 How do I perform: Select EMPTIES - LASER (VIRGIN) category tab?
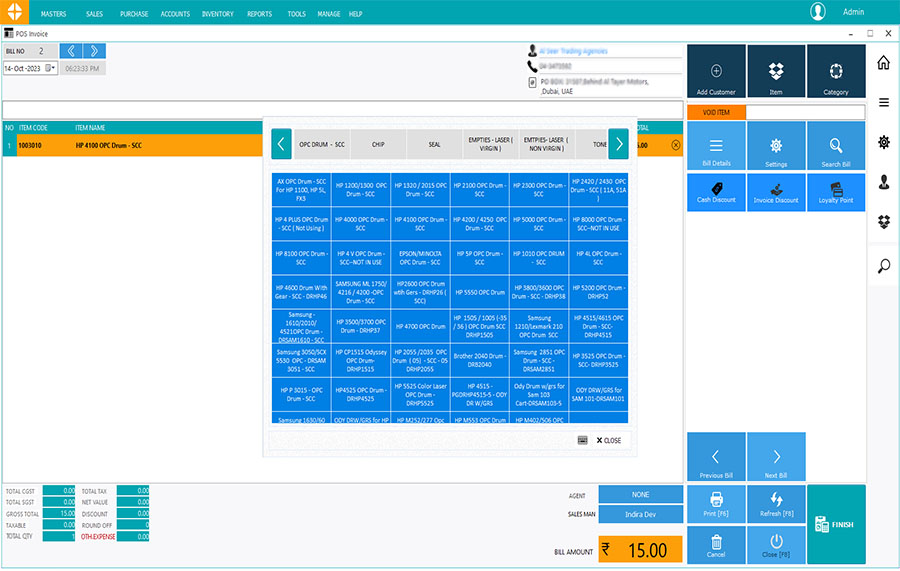(490, 144)
